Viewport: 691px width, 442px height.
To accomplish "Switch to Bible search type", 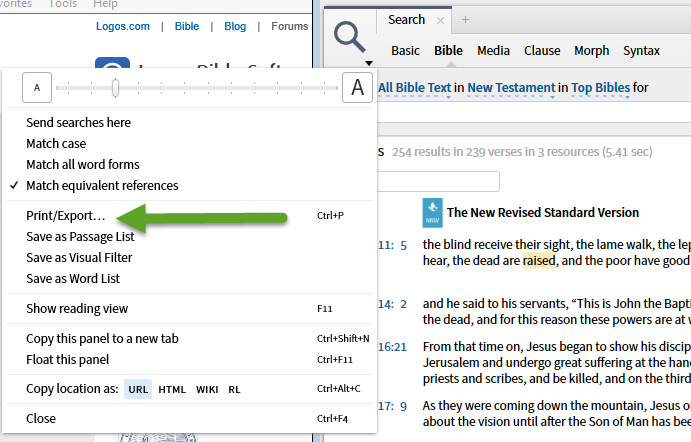I will [448, 51].
